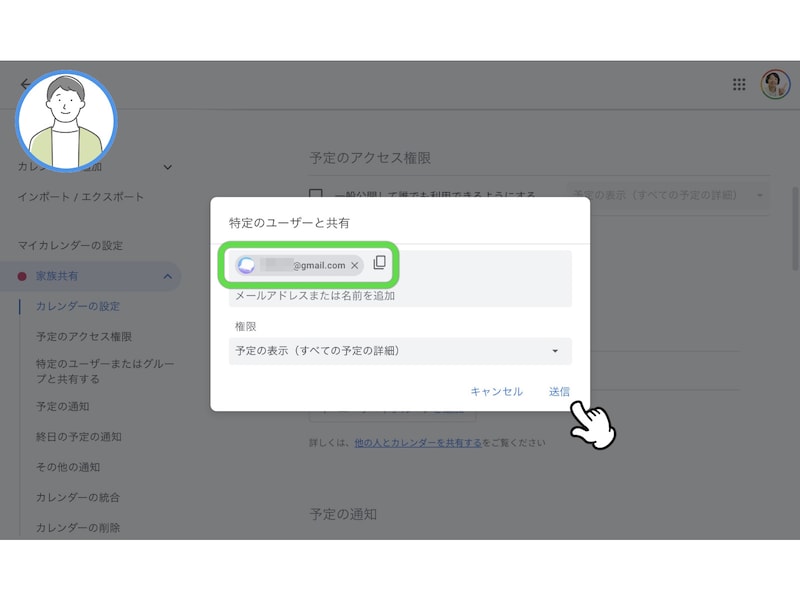Click the 予定のアクセス権限 section heading
Image resolution: width=800 pixels, height=600 pixels.
point(370,158)
